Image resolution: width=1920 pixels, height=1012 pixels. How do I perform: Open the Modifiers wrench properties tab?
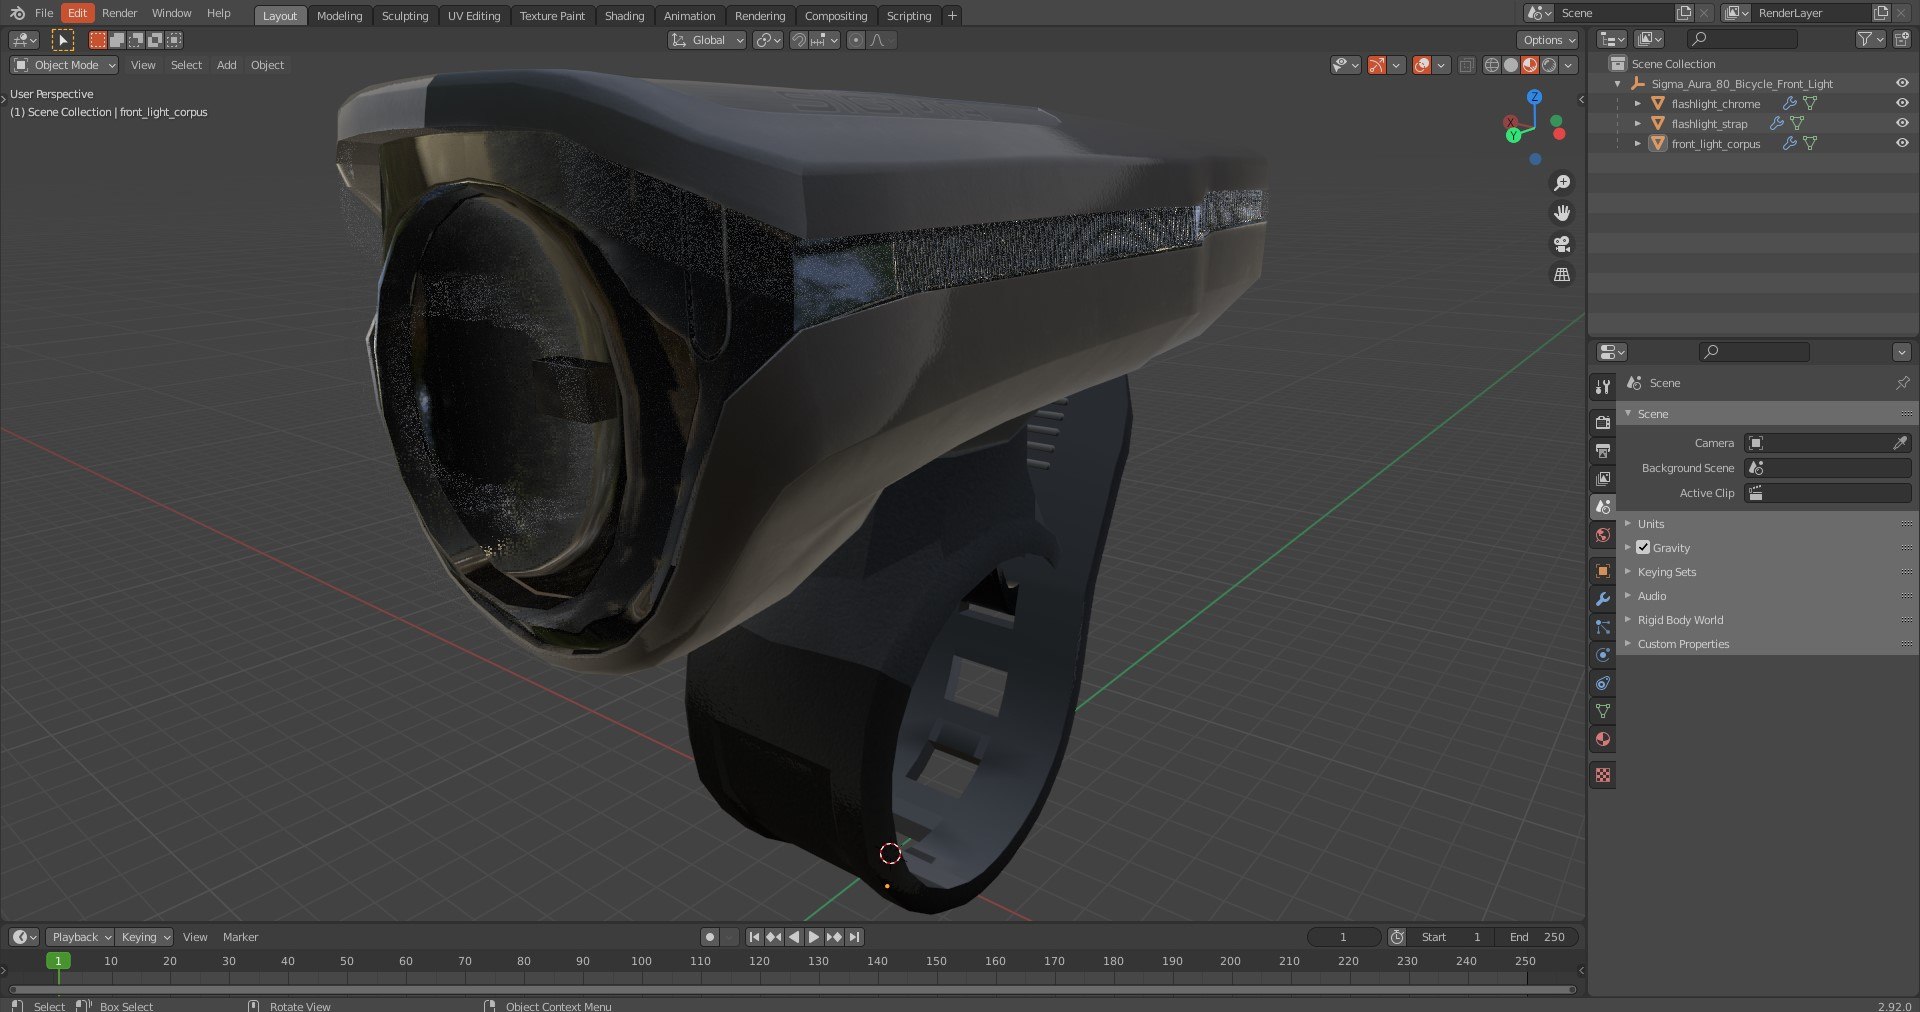[1603, 599]
